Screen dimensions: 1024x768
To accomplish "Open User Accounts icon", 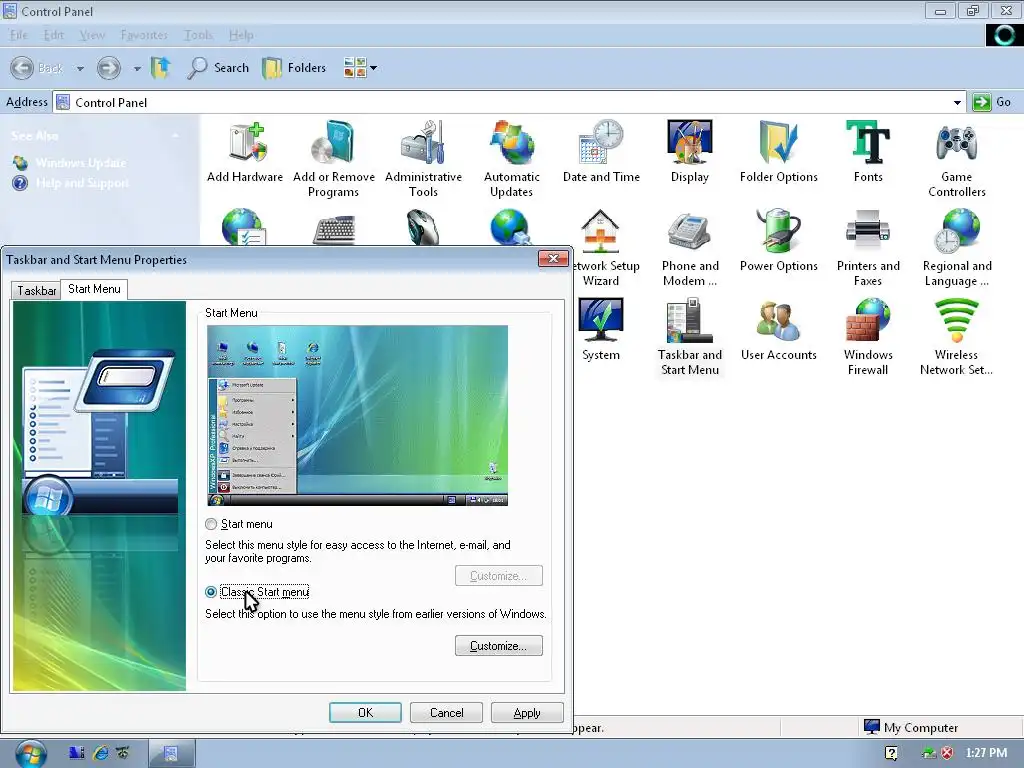I will pos(778,329).
